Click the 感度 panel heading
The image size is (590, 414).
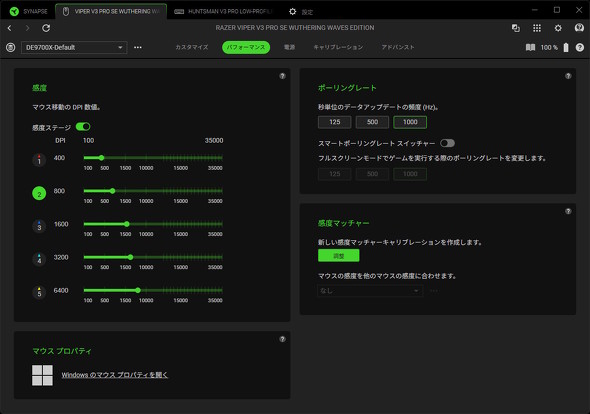[40, 88]
